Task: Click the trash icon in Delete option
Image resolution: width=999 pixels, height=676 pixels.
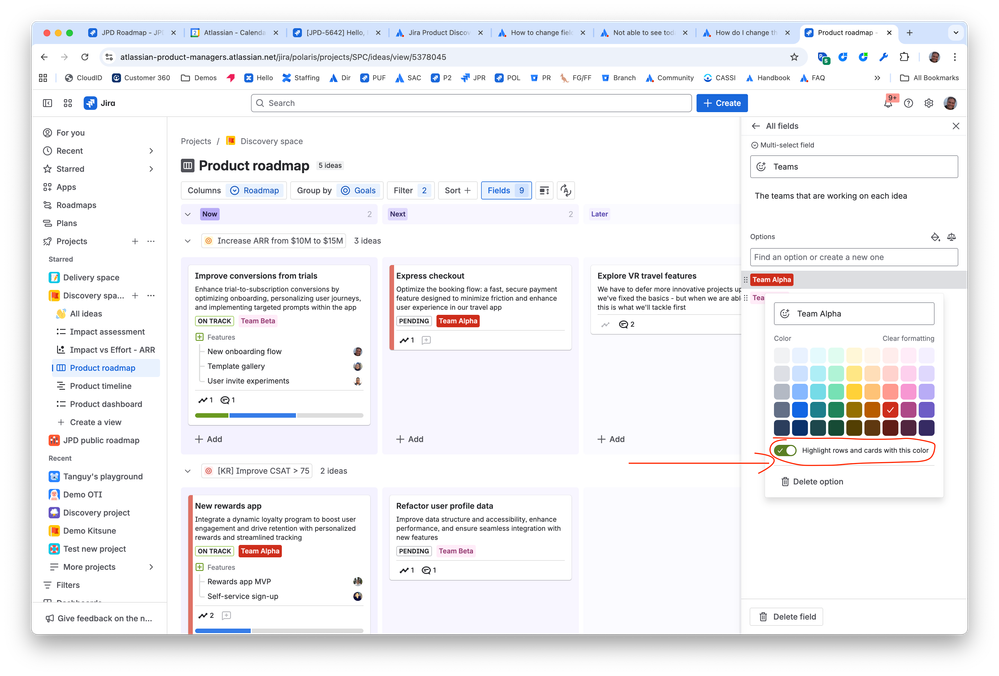Action: click(785, 482)
